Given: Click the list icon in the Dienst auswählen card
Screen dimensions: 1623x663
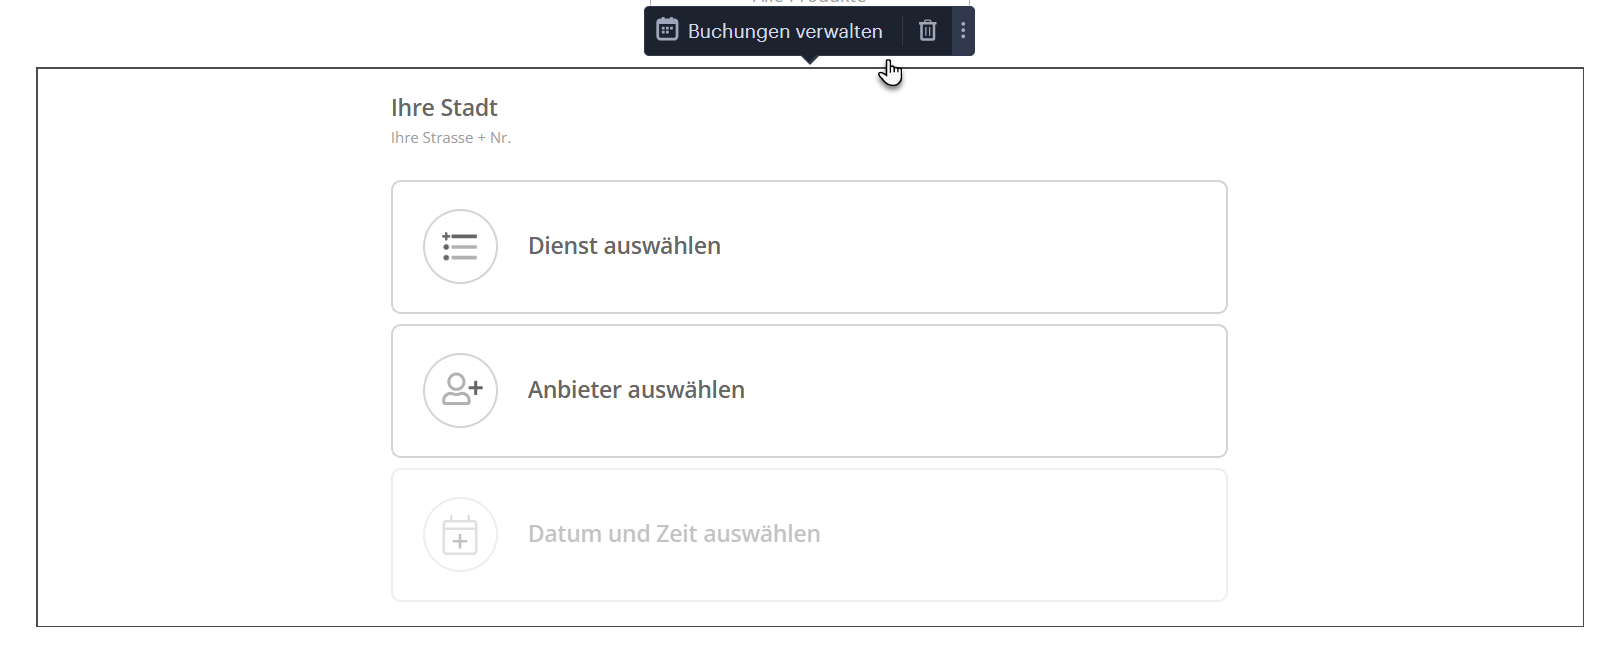Looking at the screenshot, I should (460, 246).
